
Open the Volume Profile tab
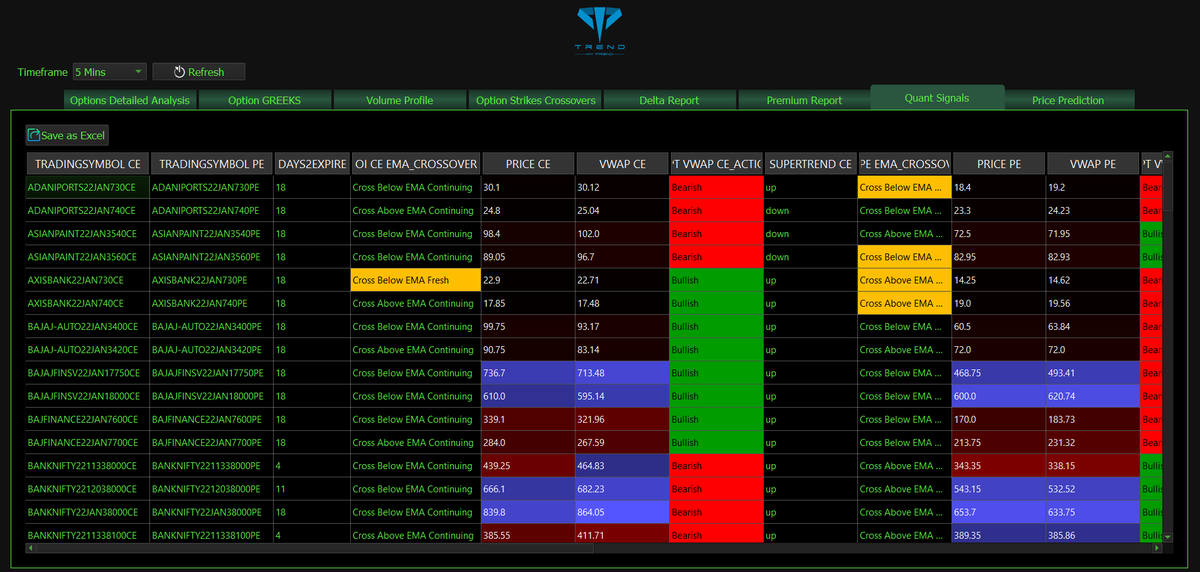[x=399, y=100]
